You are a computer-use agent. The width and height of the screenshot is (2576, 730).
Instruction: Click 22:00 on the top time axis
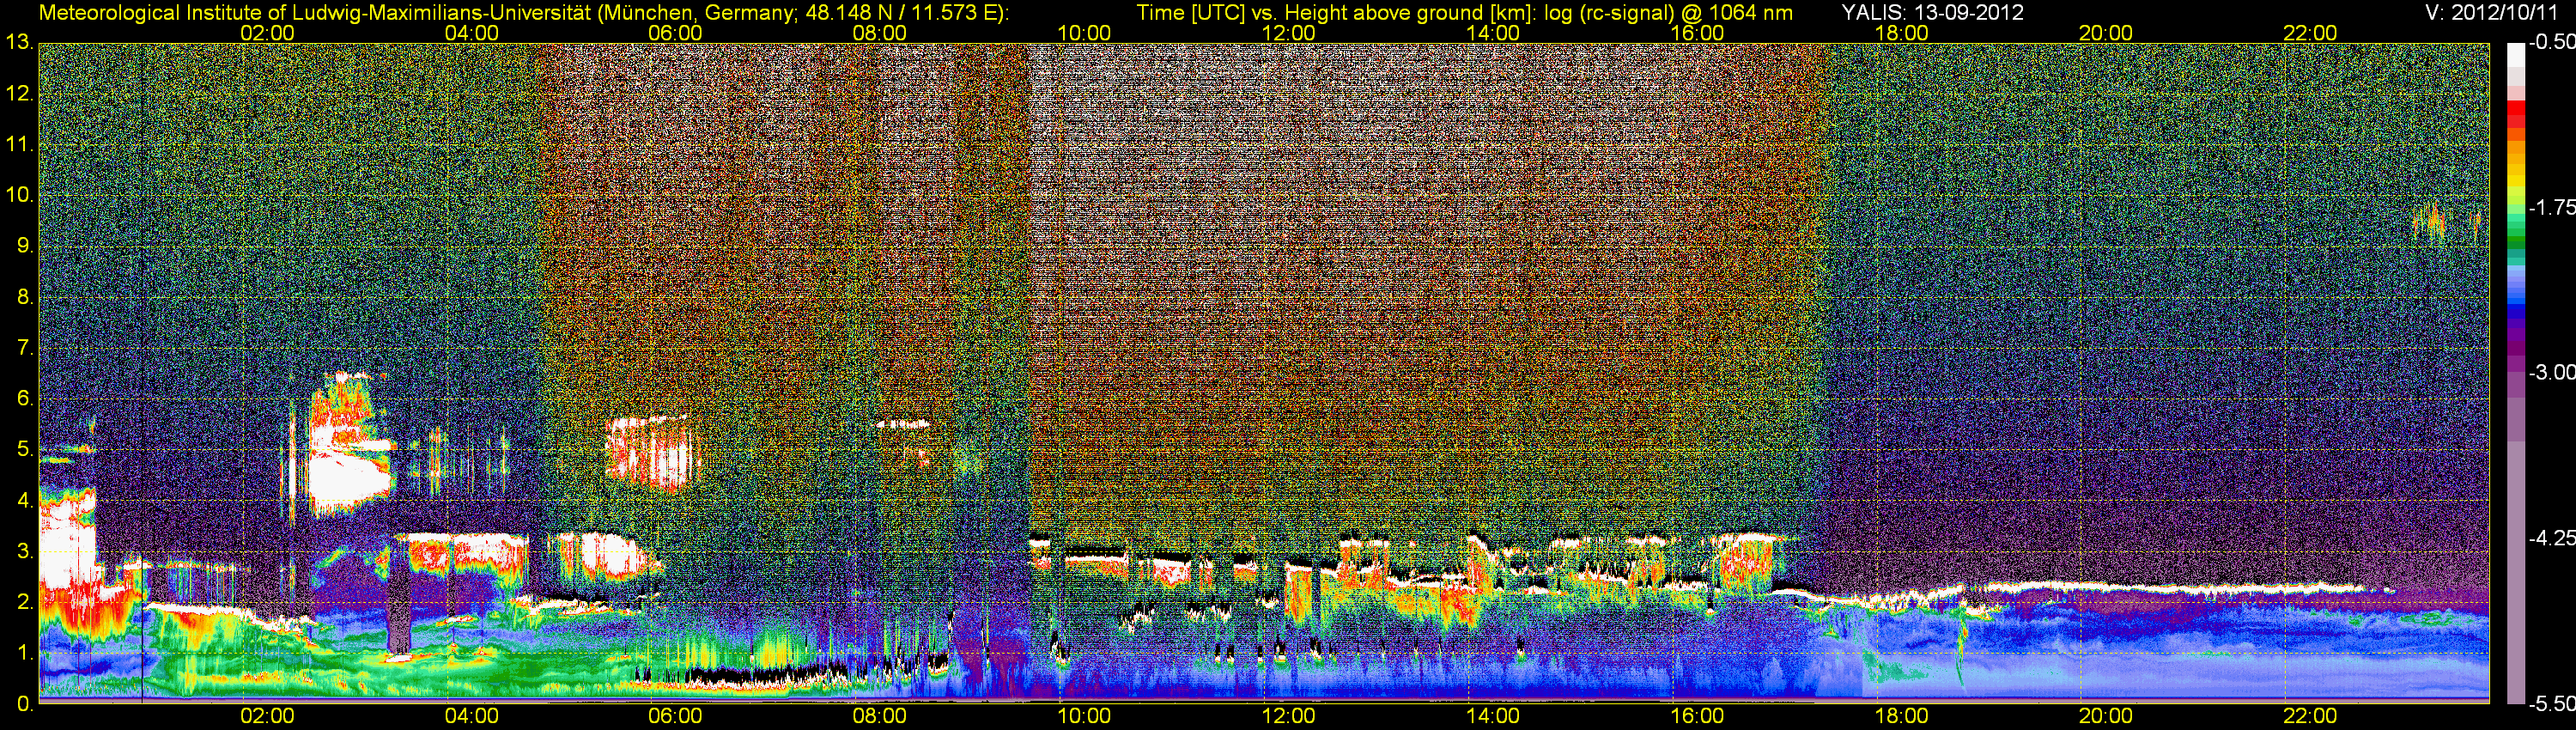(2310, 33)
